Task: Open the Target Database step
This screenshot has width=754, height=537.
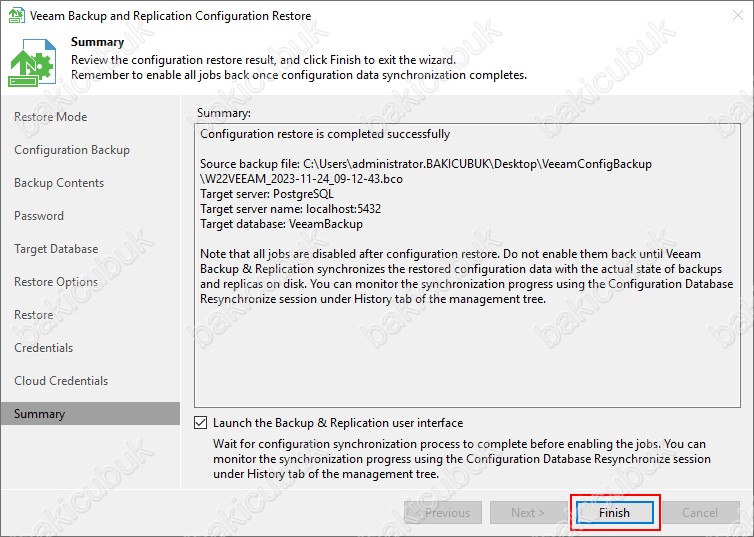Action: coord(56,249)
